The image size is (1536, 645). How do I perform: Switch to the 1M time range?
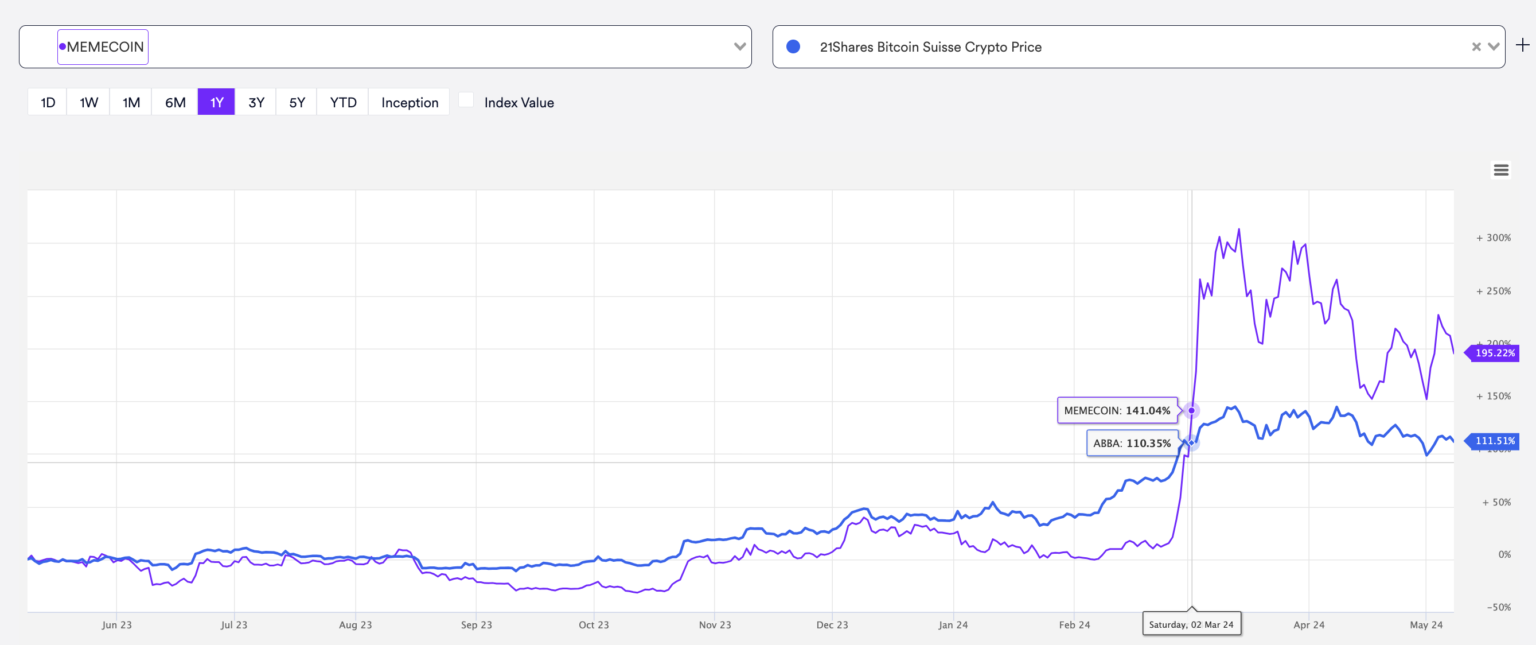click(131, 102)
